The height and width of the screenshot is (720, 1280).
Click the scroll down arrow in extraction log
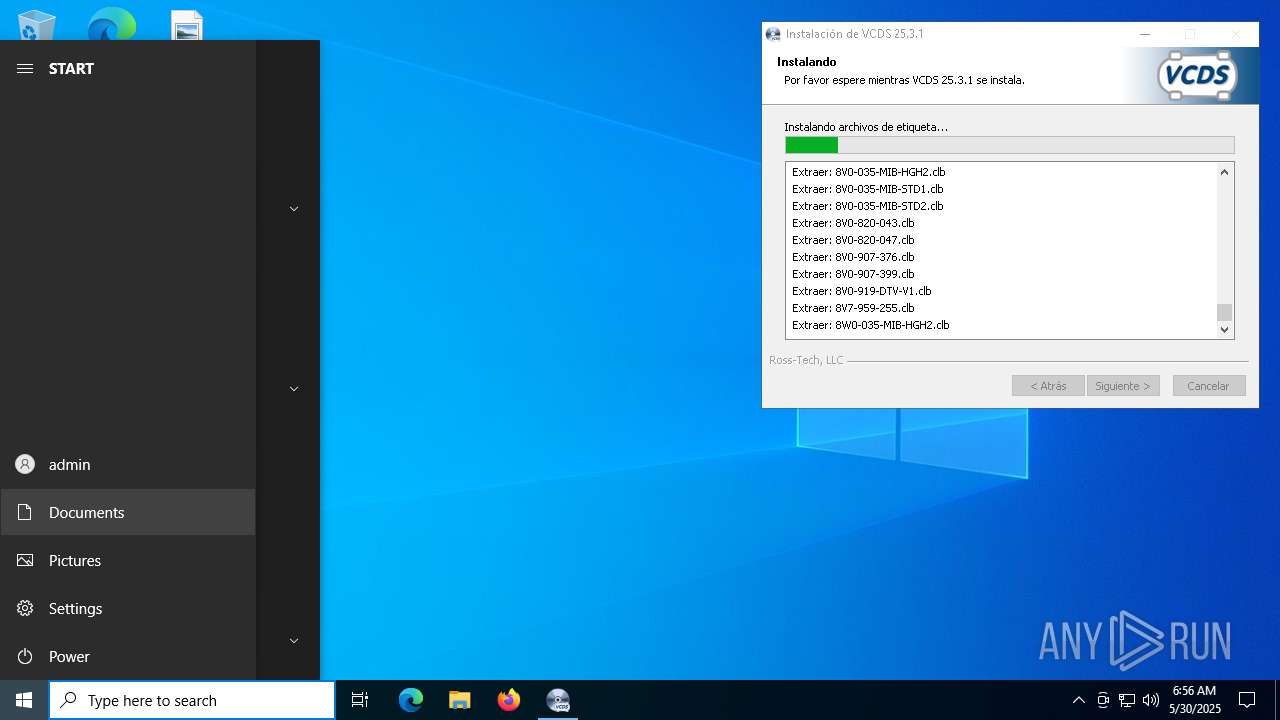(1224, 329)
